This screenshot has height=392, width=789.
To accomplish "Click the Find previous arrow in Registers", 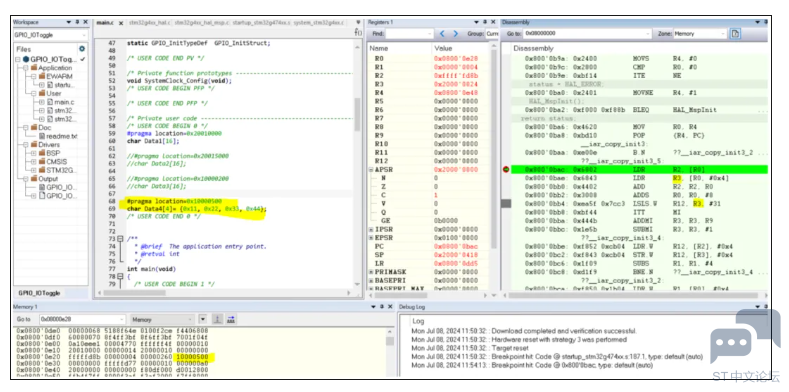I will click(443, 34).
